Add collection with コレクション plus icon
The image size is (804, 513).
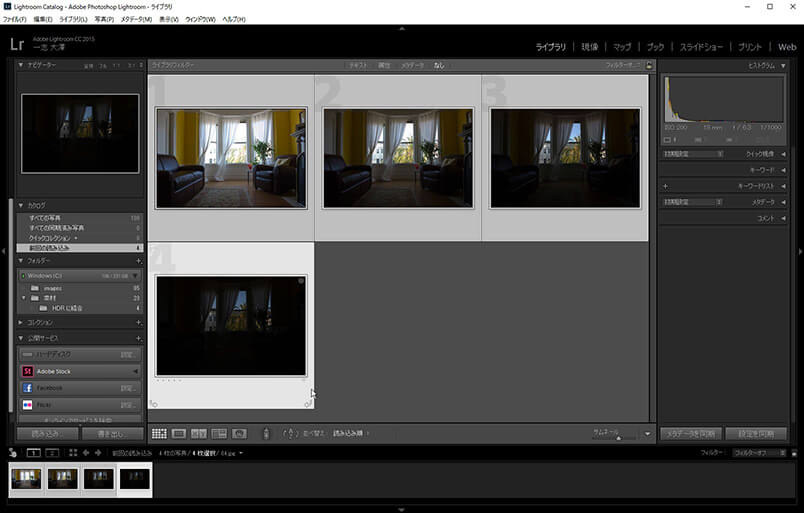click(138, 323)
